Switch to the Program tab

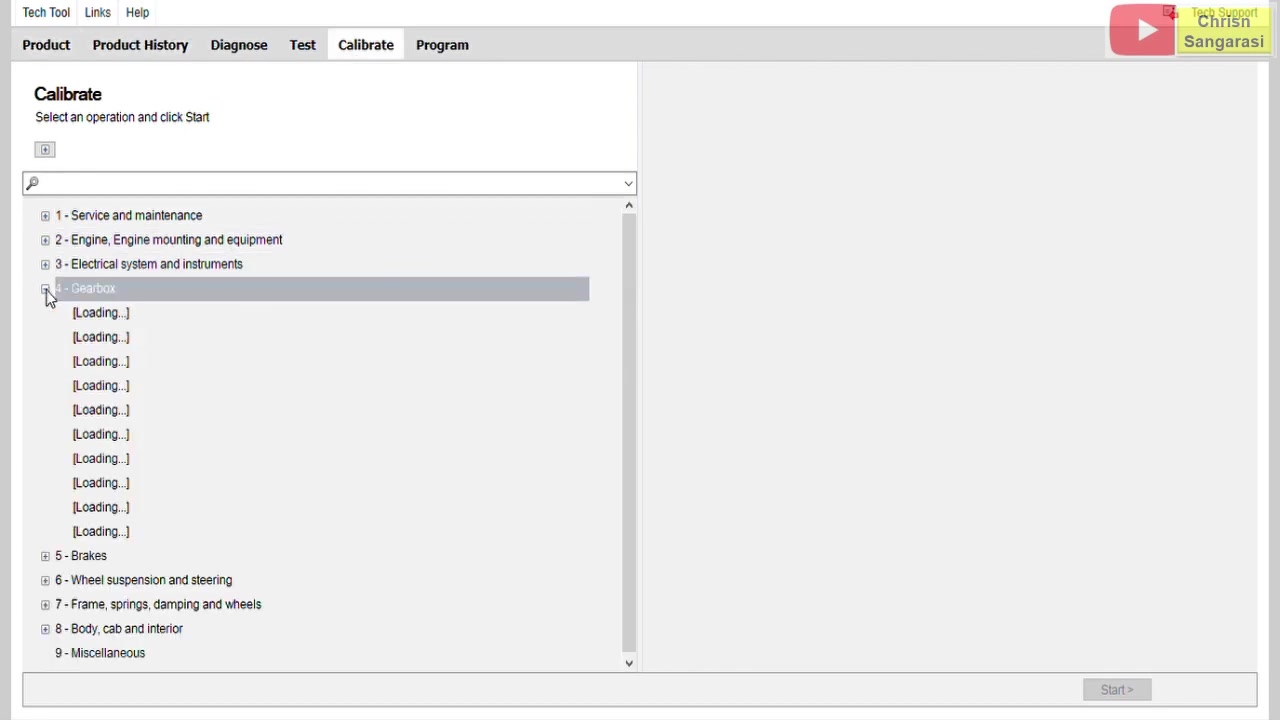coord(442,44)
